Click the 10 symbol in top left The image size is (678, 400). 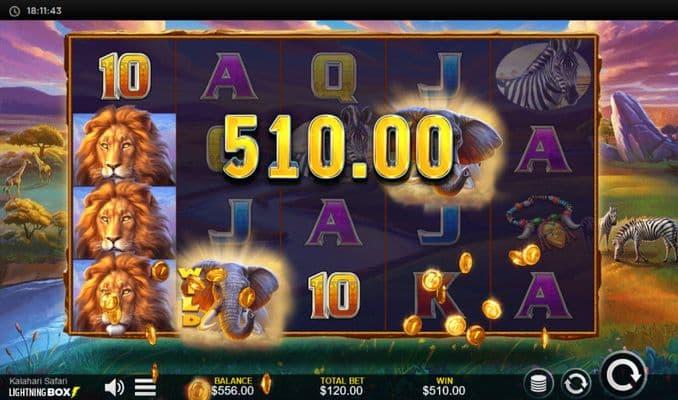point(125,77)
